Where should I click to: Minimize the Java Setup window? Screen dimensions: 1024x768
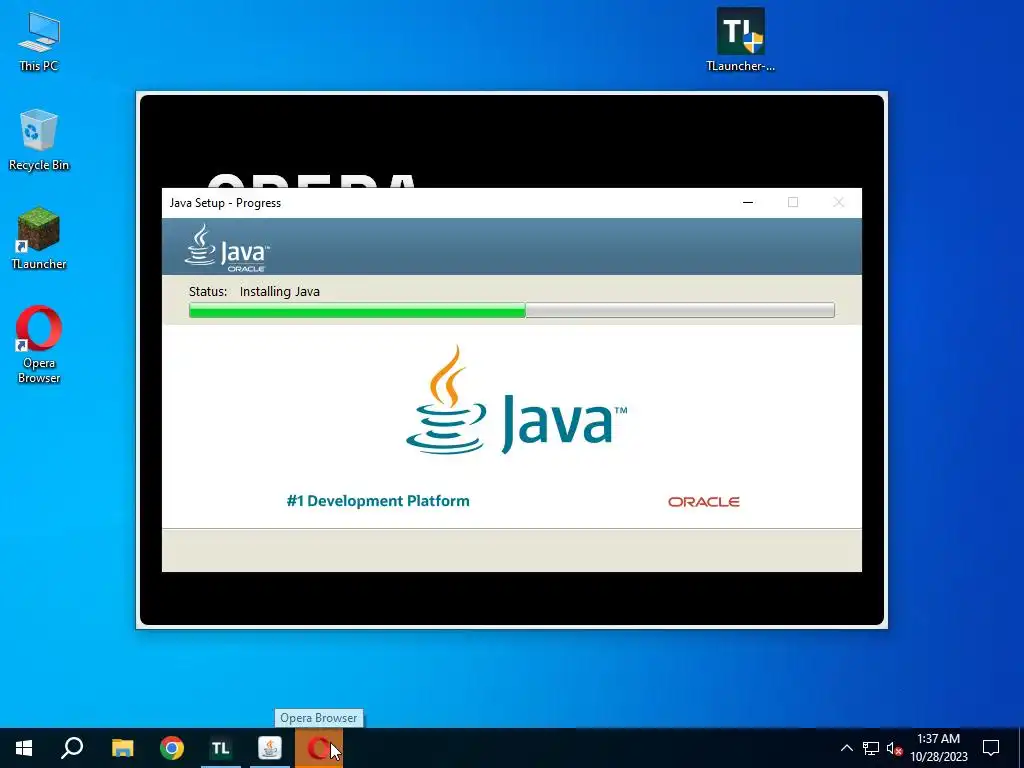(x=748, y=202)
